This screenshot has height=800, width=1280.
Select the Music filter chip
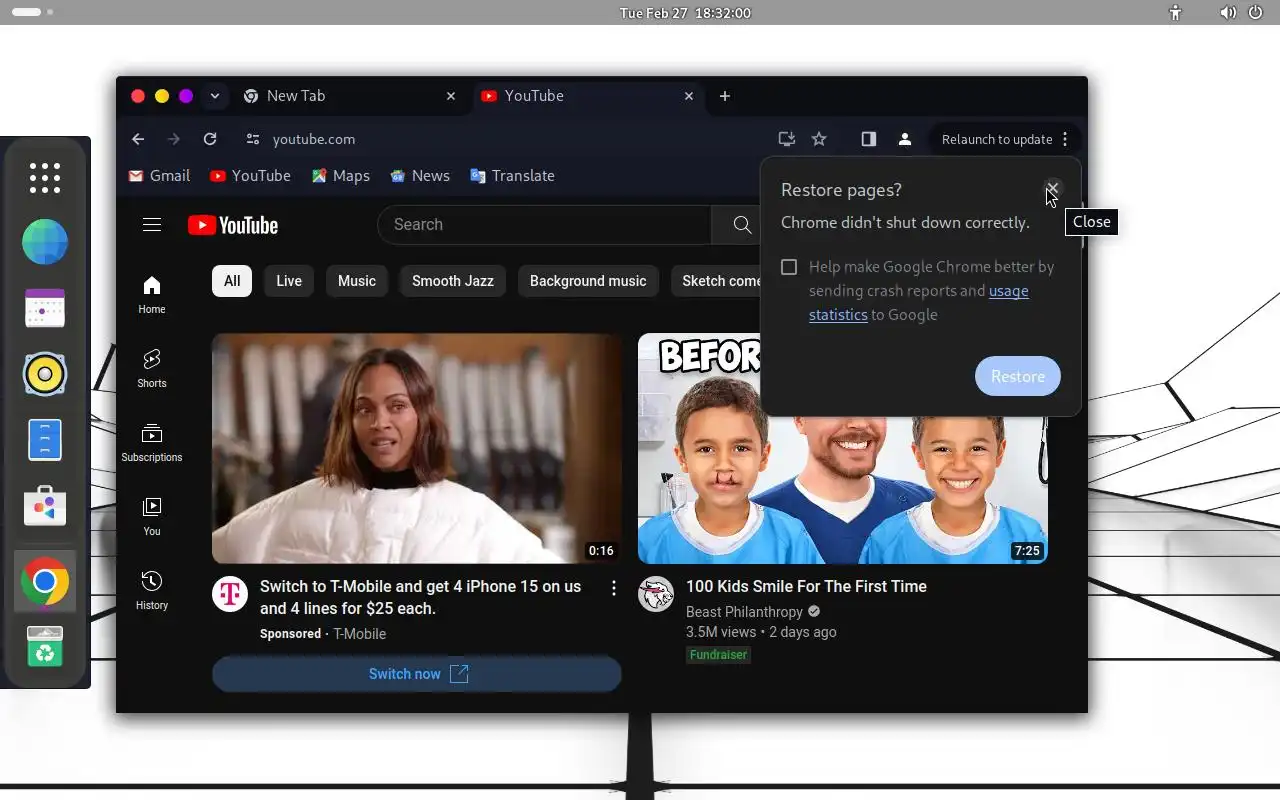pyautogui.click(x=357, y=281)
